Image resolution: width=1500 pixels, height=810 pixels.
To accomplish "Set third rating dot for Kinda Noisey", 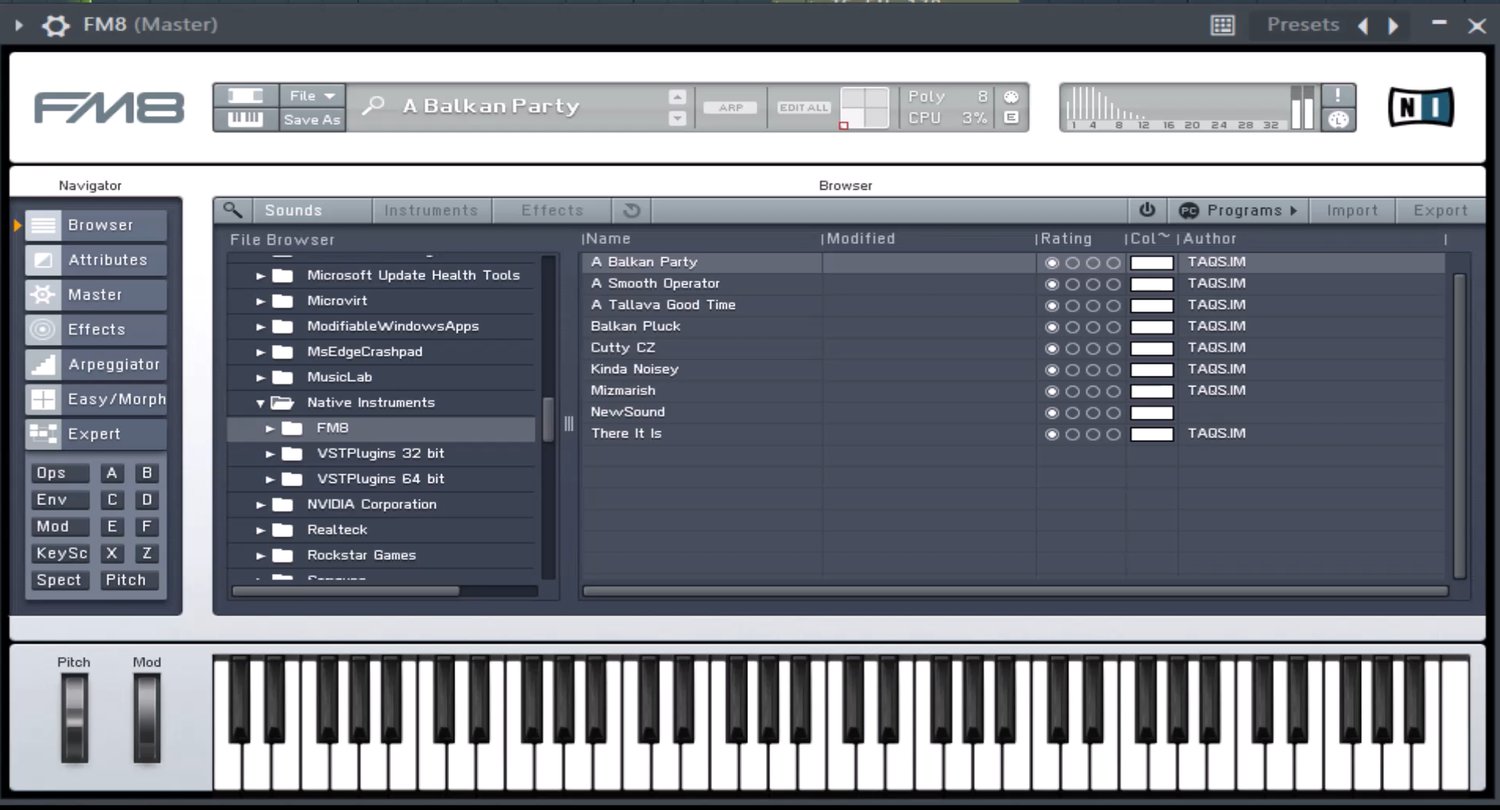I will 1093,370.
